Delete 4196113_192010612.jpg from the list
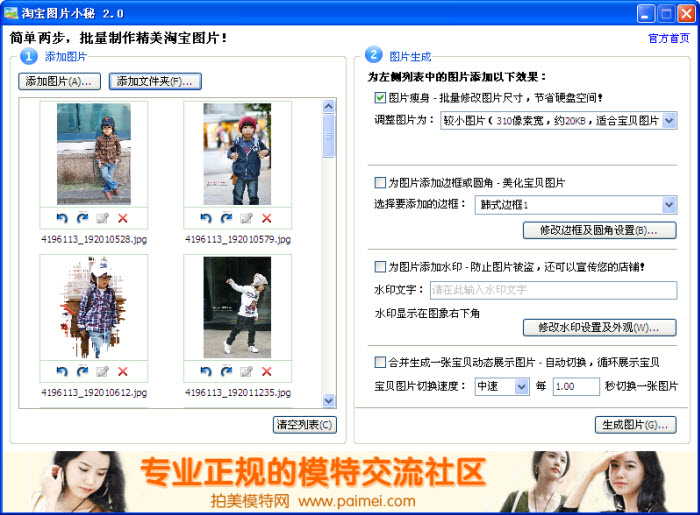Screen dimensions: 700x515 (x=123, y=371)
